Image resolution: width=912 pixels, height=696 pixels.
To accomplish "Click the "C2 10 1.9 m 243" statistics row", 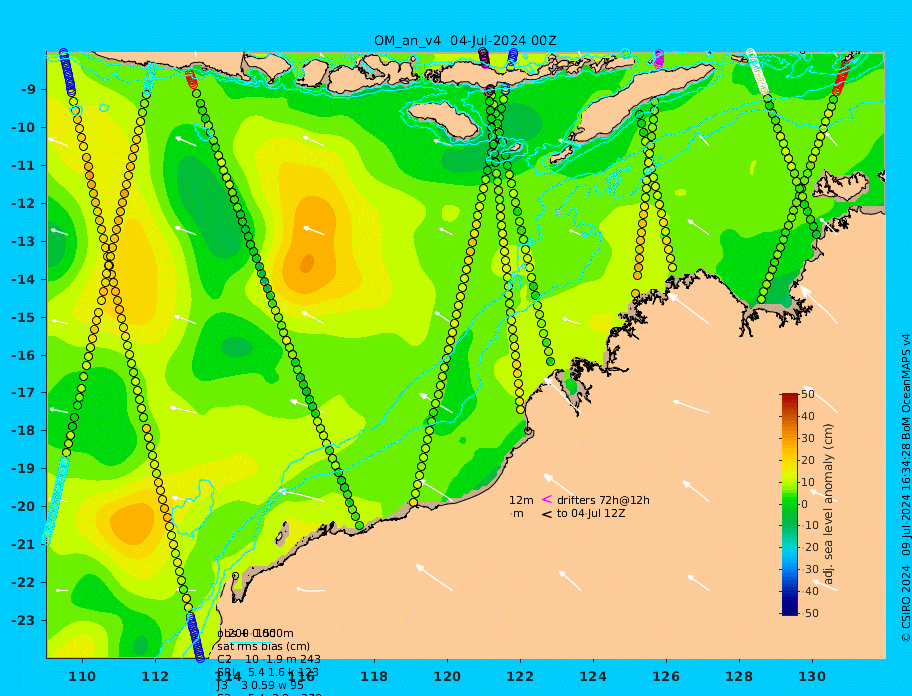I will [x=269, y=659].
